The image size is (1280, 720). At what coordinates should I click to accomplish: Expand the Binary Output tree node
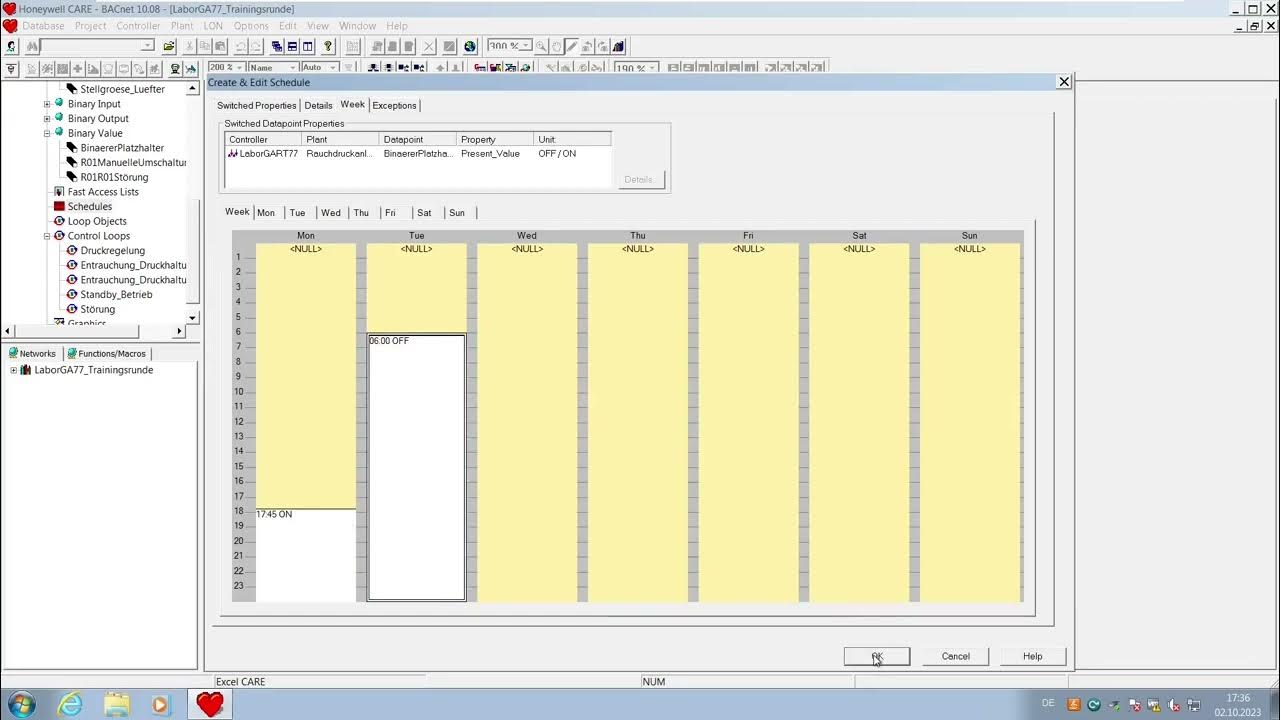(47, 119)
